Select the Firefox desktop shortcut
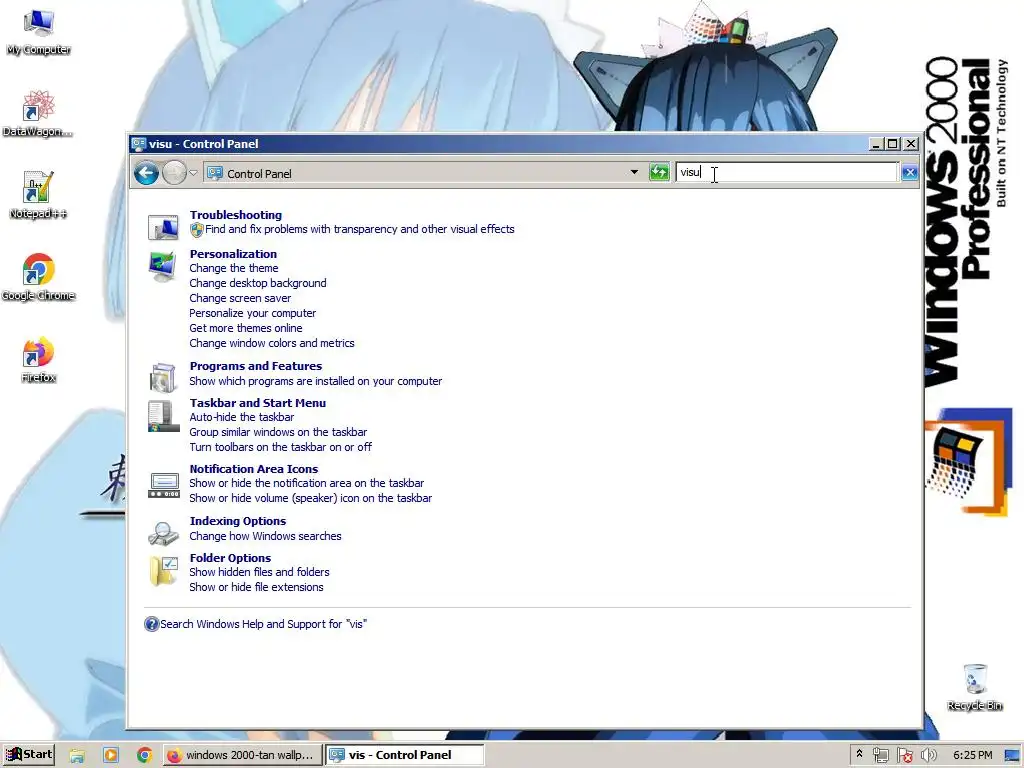 [38, 360]
